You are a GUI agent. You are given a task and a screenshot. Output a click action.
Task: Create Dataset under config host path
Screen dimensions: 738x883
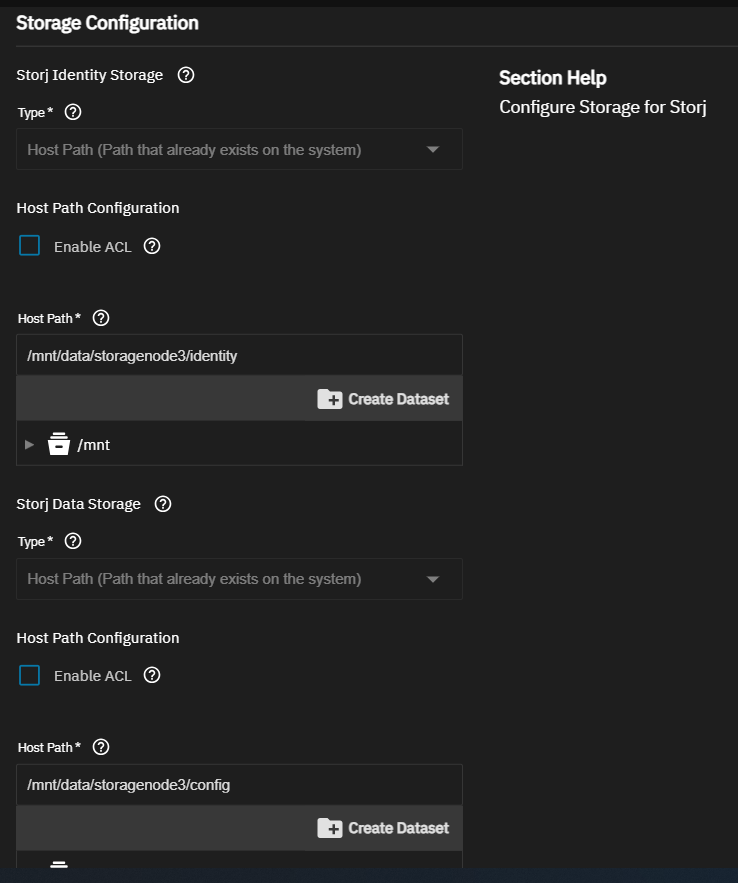[x=383, y=828]
